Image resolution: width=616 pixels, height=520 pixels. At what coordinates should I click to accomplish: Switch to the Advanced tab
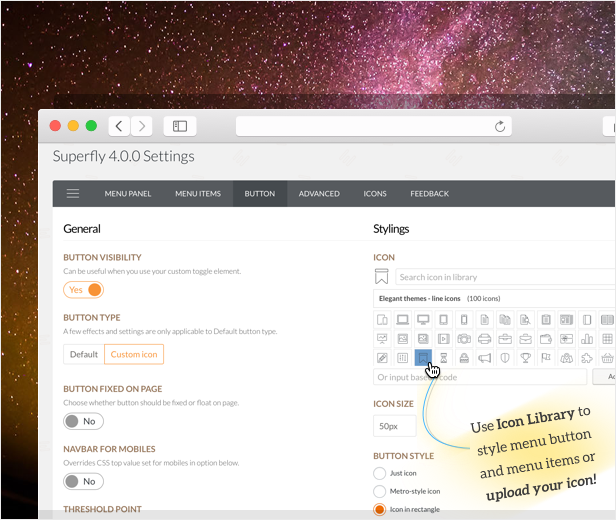pyautogui.click(x=319, y=194)
